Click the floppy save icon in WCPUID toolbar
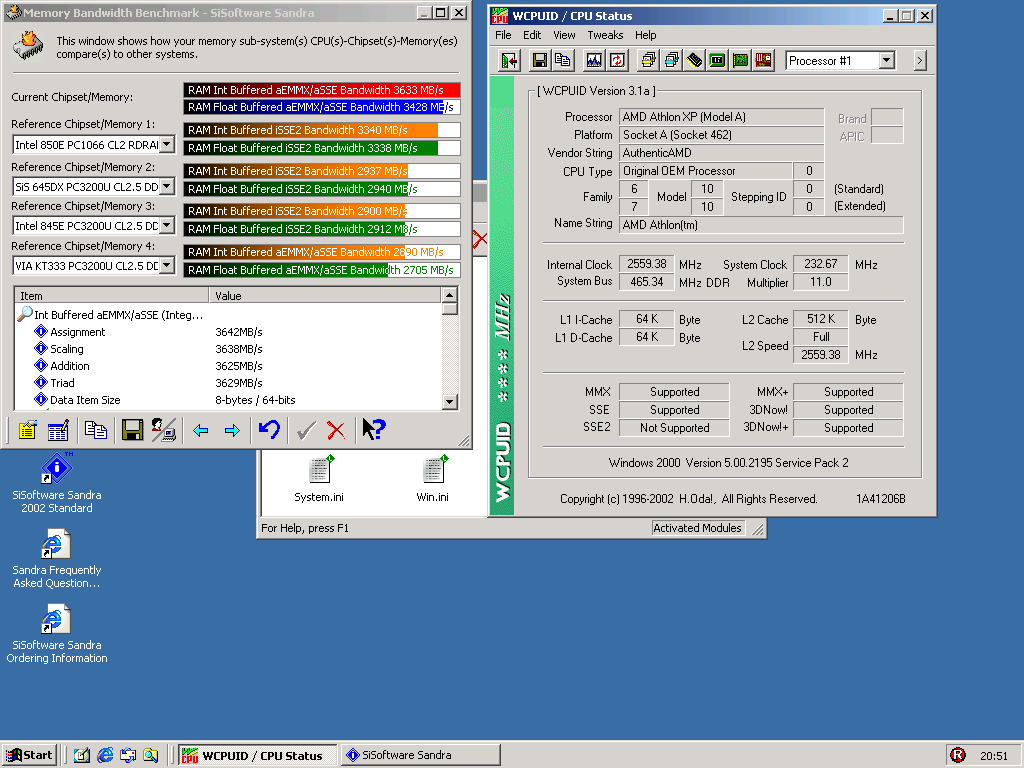The image size is (1024, 768). click(540, 60)
